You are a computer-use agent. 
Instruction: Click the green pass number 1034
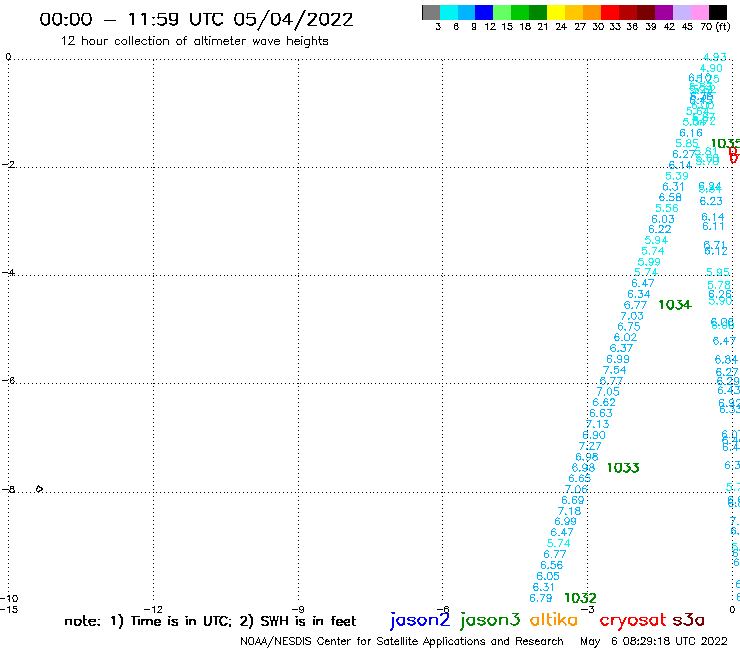coord(674,305)
